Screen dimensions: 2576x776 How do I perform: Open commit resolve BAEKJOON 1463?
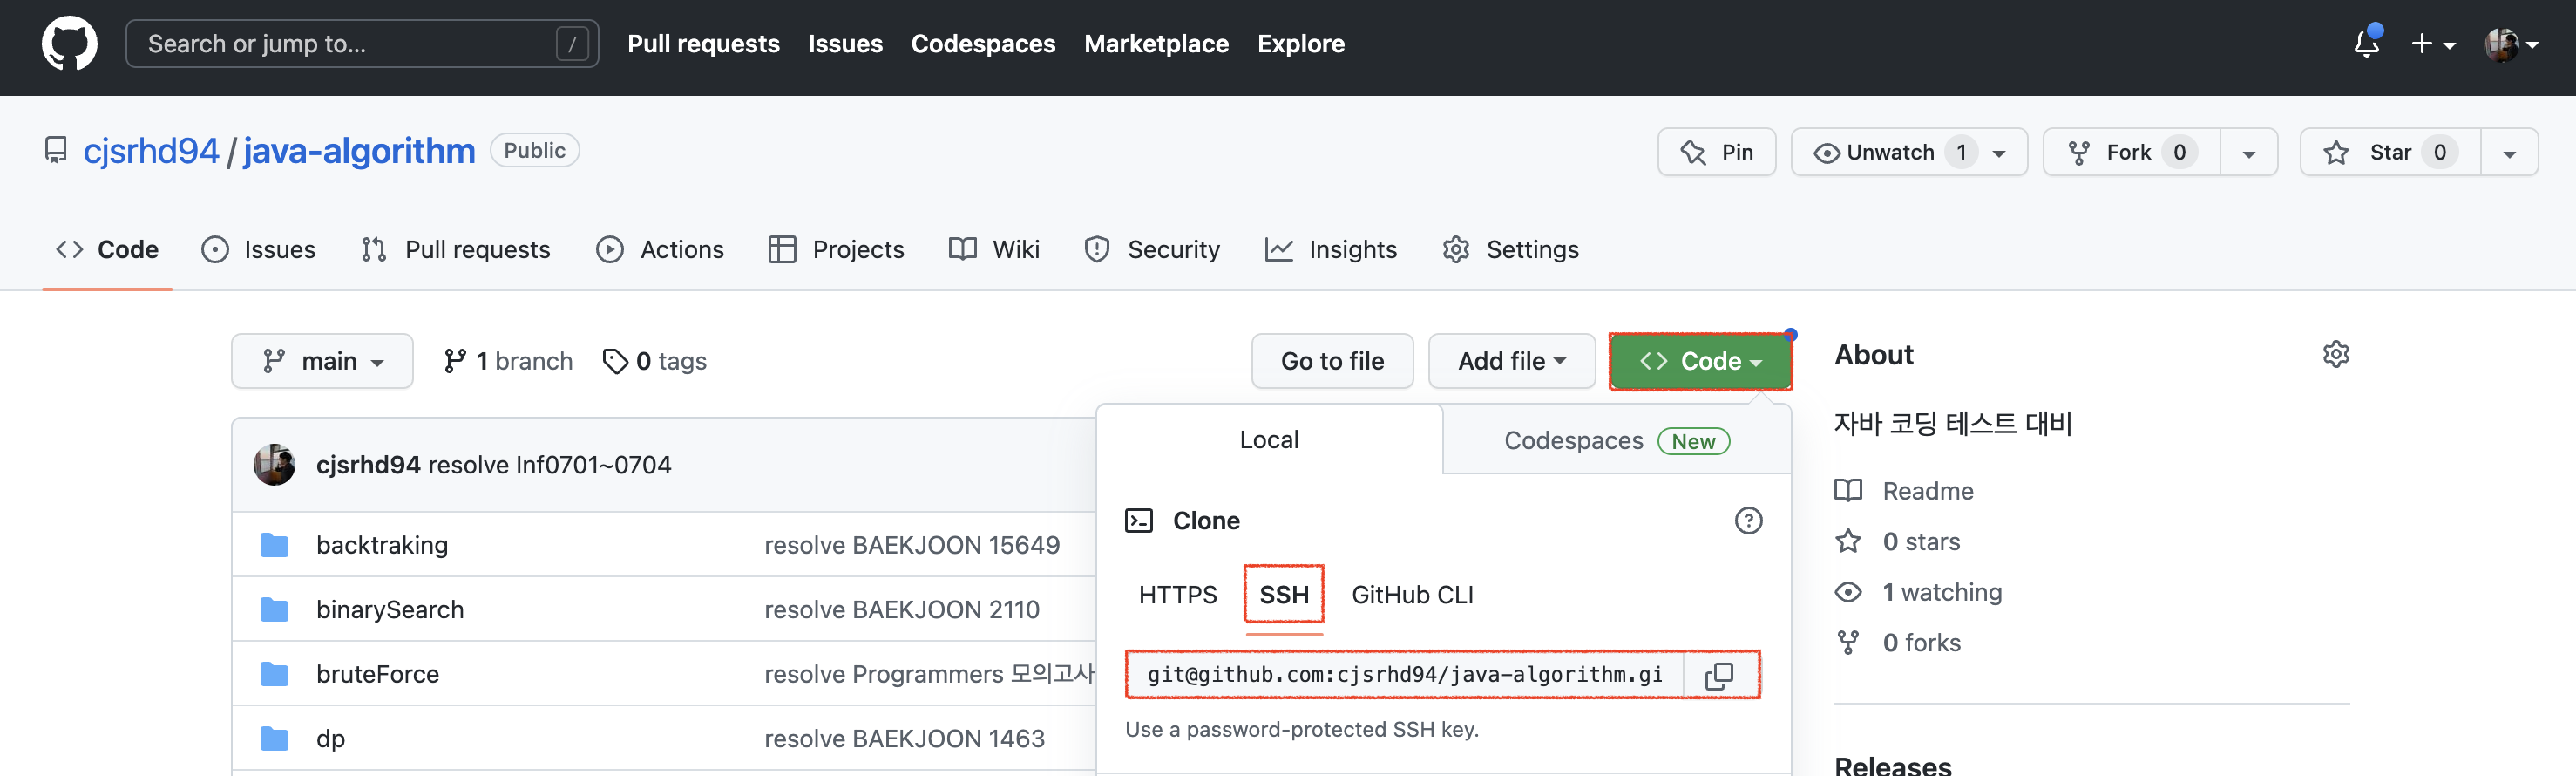click(904, 739)
